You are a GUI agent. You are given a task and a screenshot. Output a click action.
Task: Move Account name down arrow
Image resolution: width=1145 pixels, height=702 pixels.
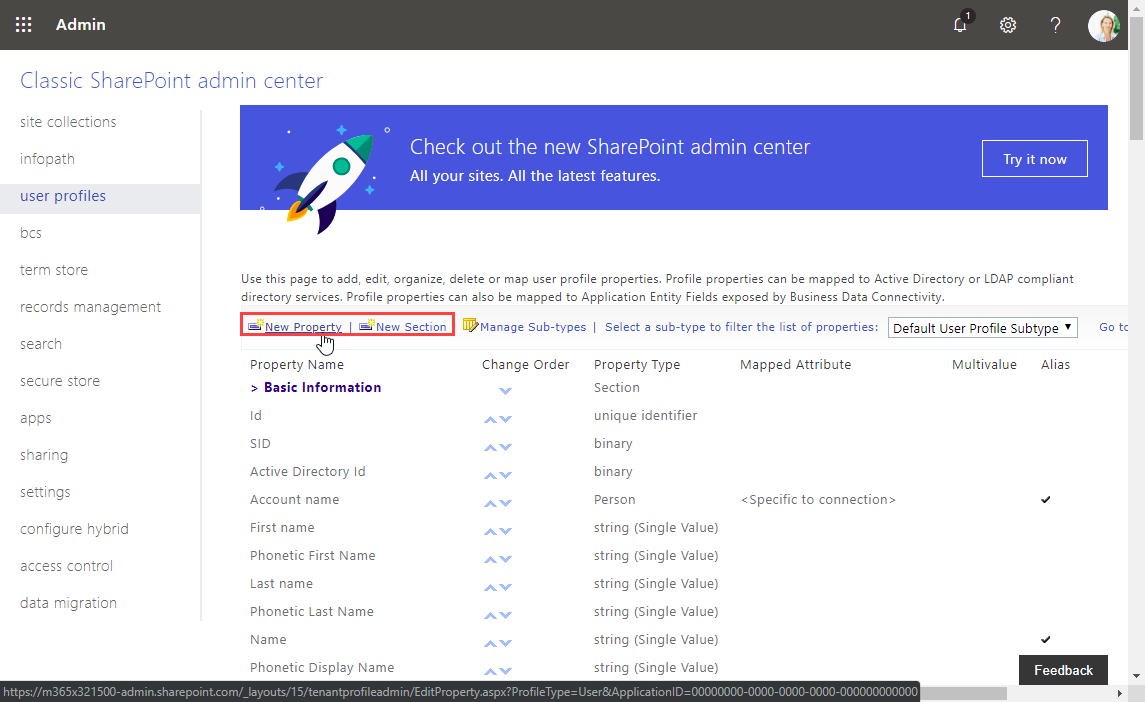click(x=505, y=503)
